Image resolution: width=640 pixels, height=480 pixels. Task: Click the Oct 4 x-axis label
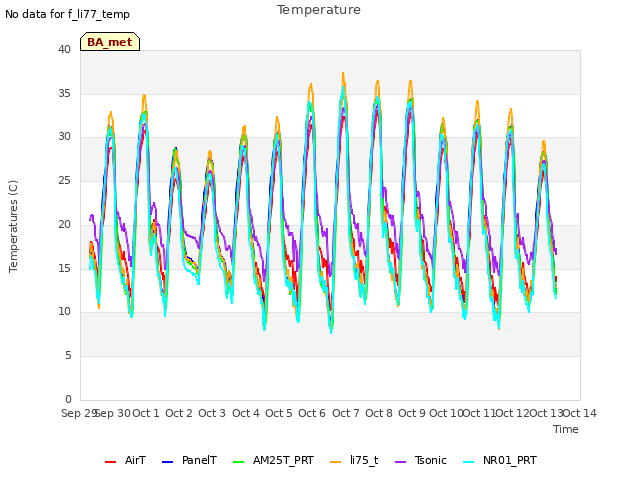click(246, 413)
